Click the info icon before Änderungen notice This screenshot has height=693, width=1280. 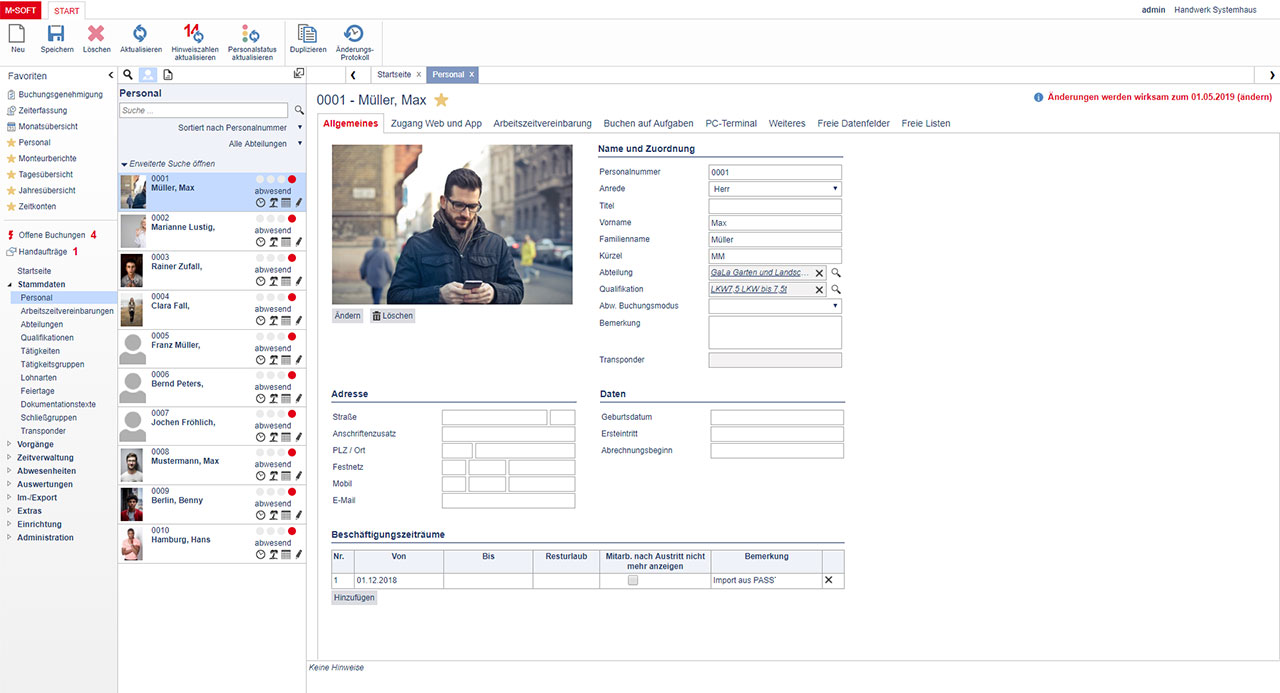1039,98
